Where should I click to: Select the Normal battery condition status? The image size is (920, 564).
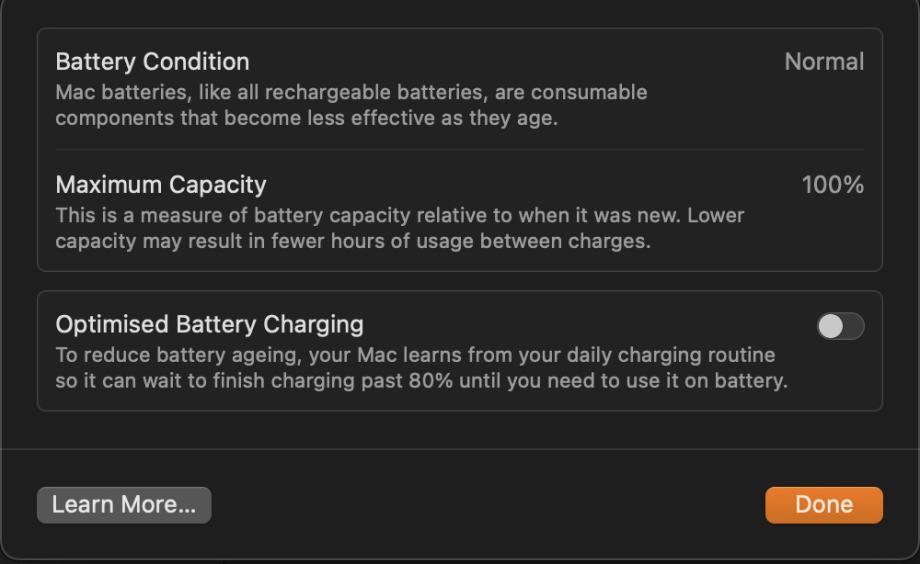coord(824,62)
